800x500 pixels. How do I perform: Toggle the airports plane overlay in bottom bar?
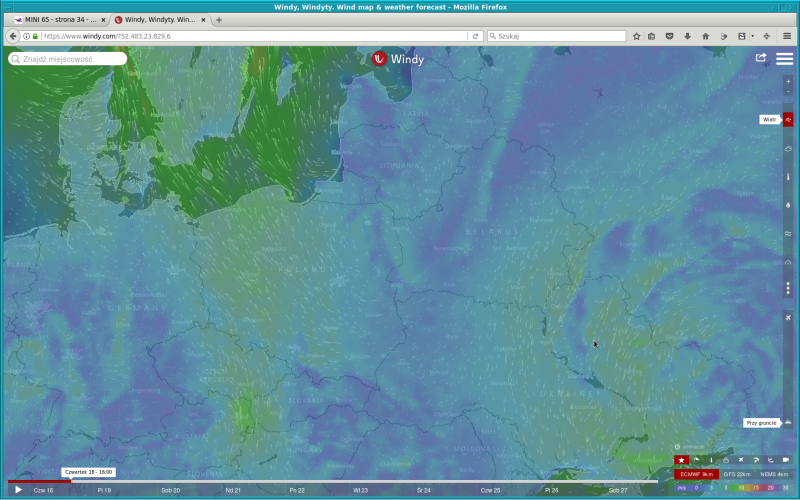click(x=741, y=460)
